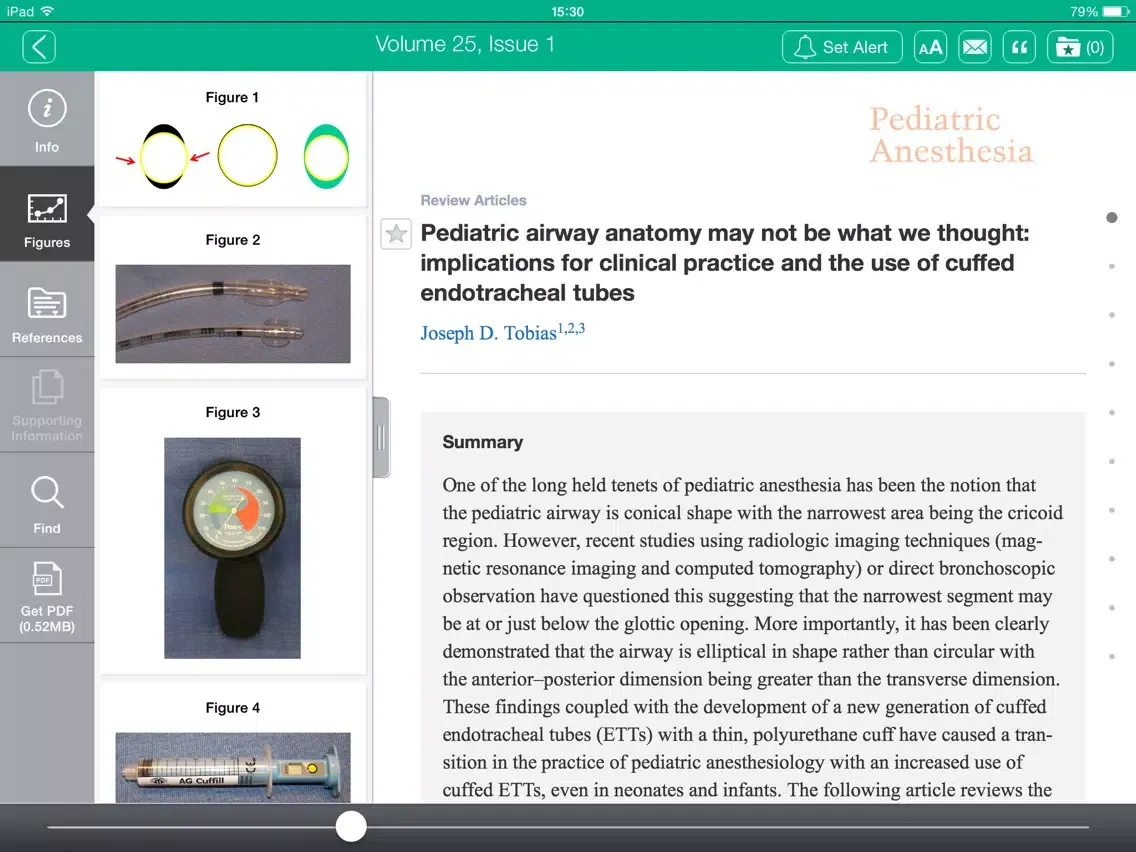Viewport: 1136px width, 852px height.
Task: Open the Info sidebar panel
Action: click(47, 120)
